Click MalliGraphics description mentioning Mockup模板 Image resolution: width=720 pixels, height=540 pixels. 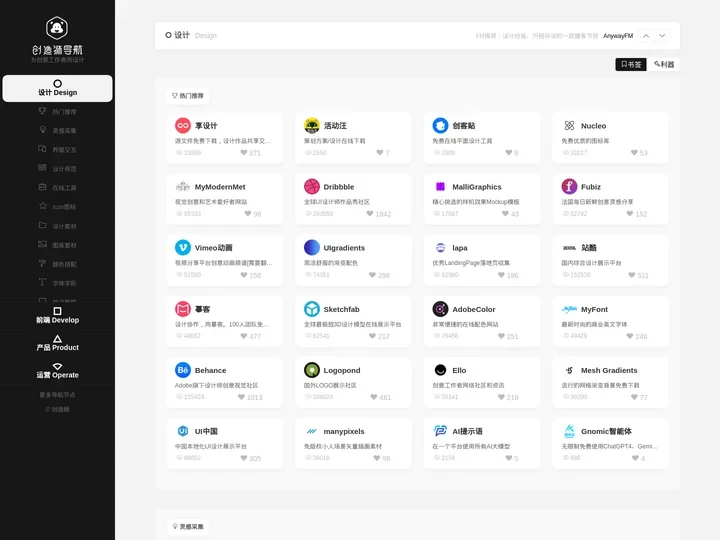point(476,202)
